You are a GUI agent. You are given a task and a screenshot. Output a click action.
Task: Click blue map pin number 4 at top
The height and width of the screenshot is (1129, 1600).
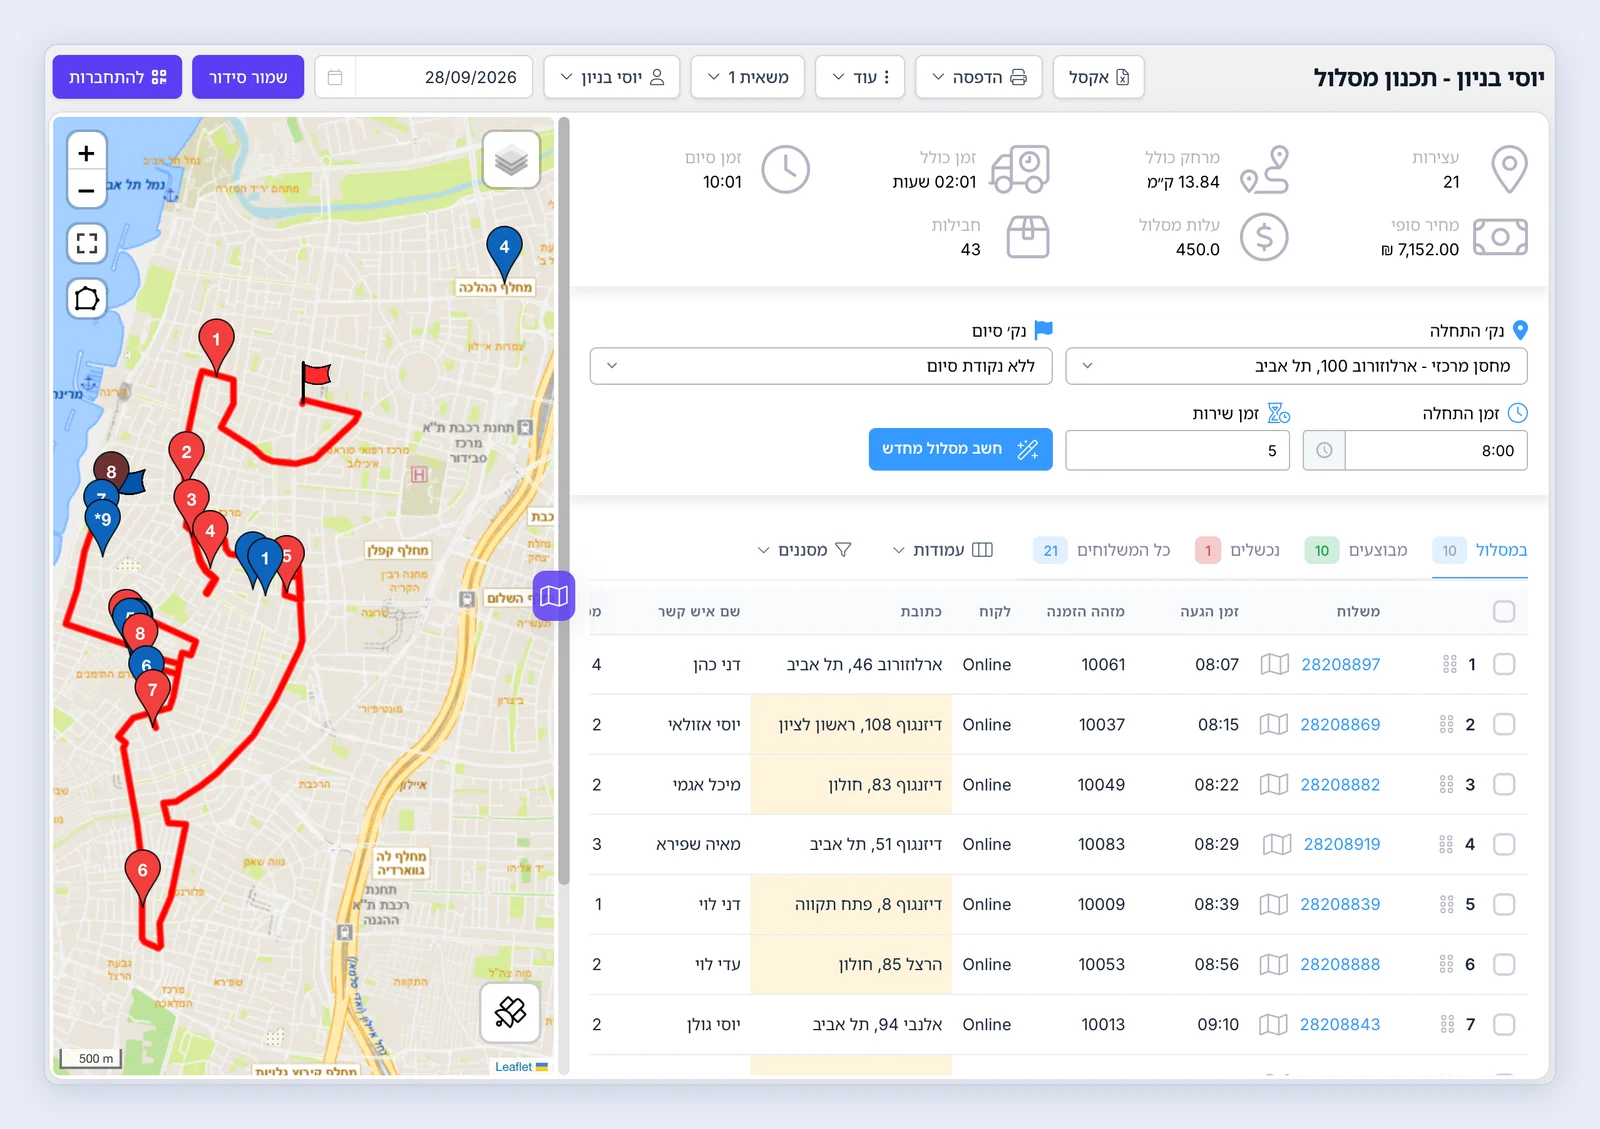[x=504, y=252]
